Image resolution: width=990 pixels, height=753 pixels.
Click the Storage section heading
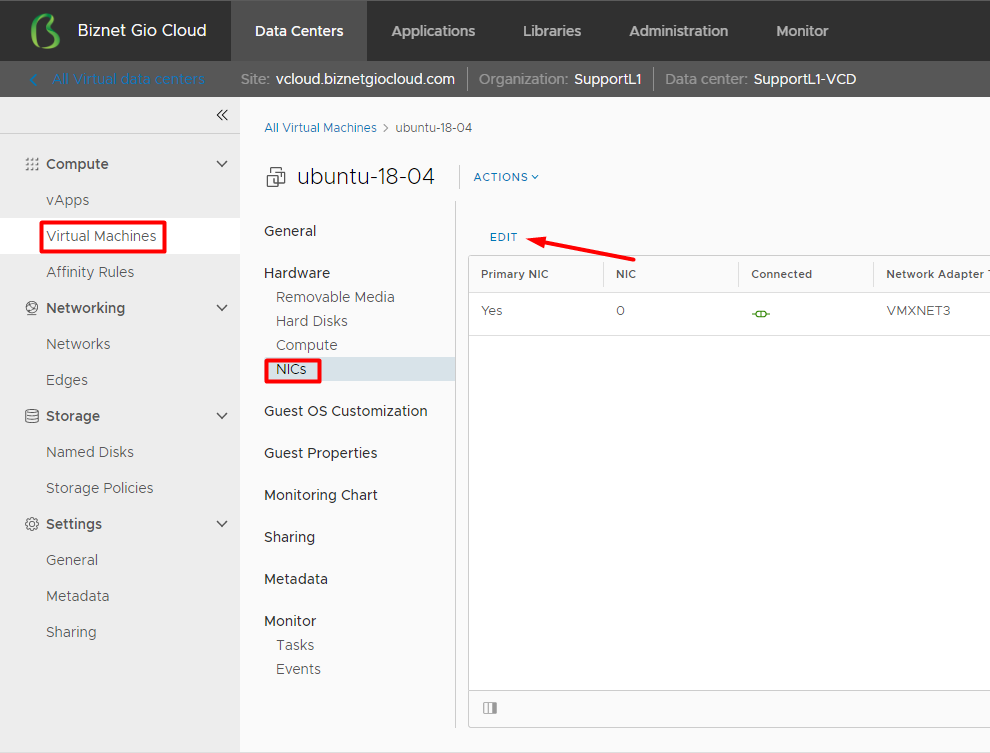[x=73, y=416]
